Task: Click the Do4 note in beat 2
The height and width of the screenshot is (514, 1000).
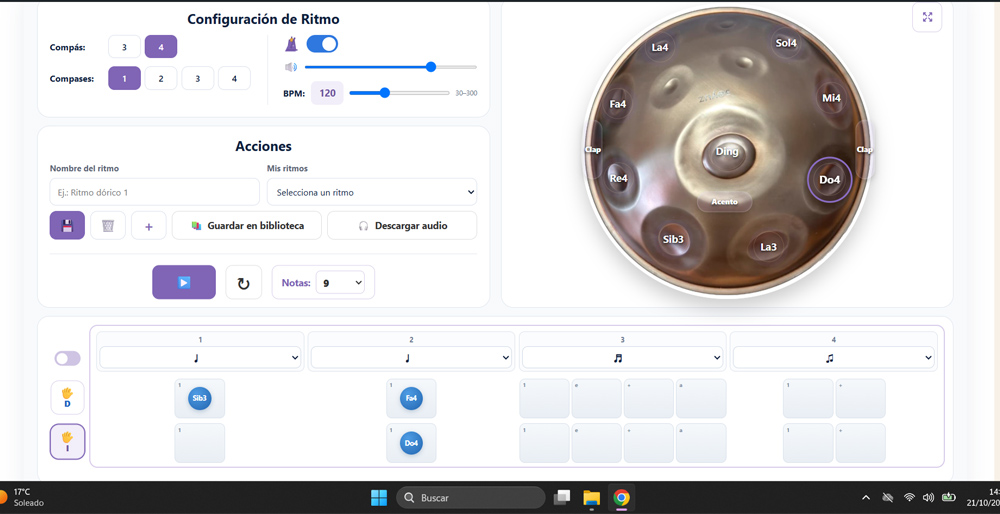Action: (x=411, y=443)
